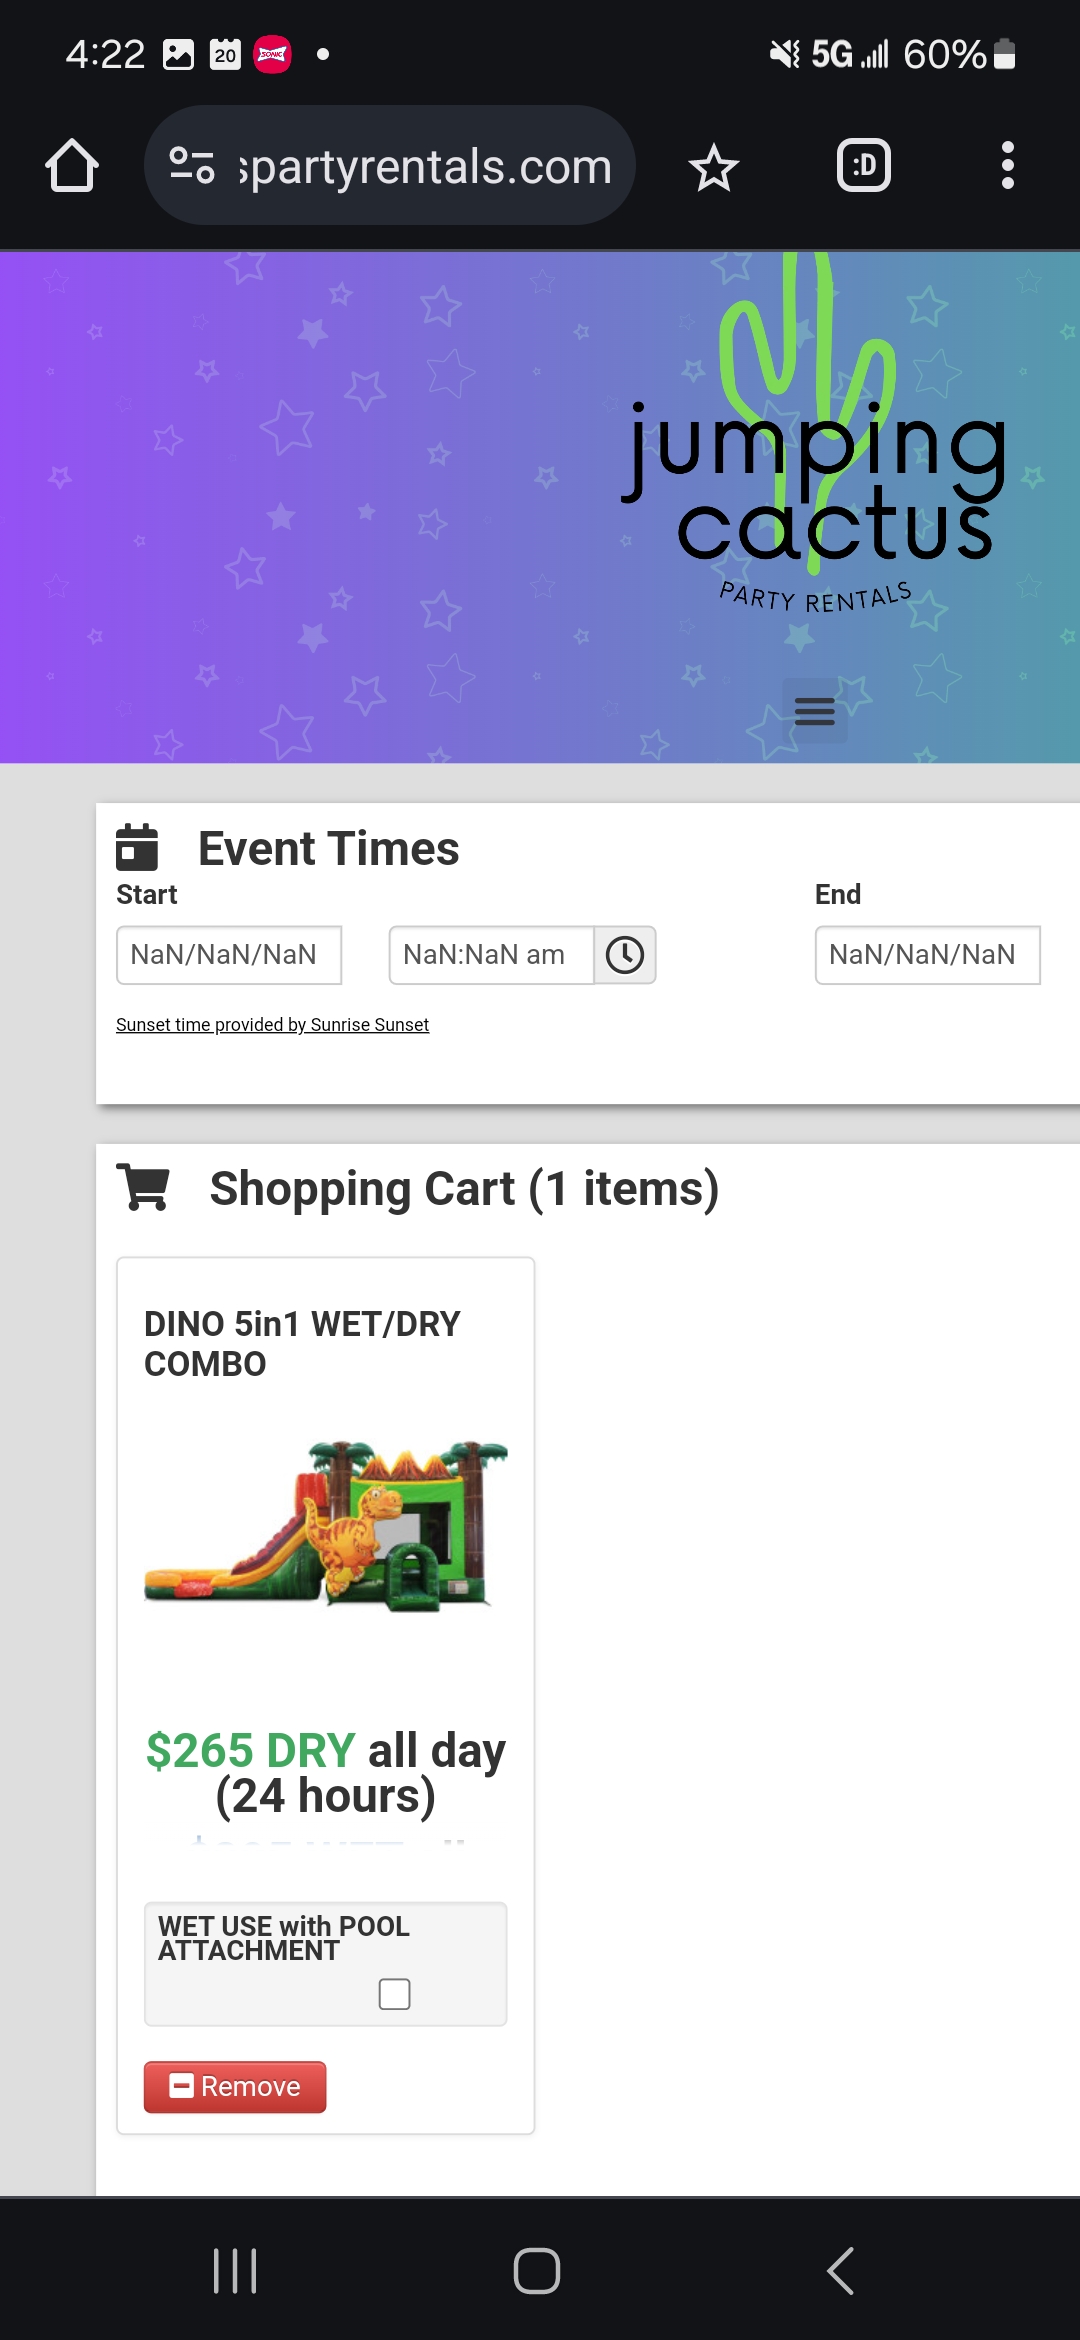Select the Start time field
Viewport: 1080px width, 2340px height.
coord(491,955)
